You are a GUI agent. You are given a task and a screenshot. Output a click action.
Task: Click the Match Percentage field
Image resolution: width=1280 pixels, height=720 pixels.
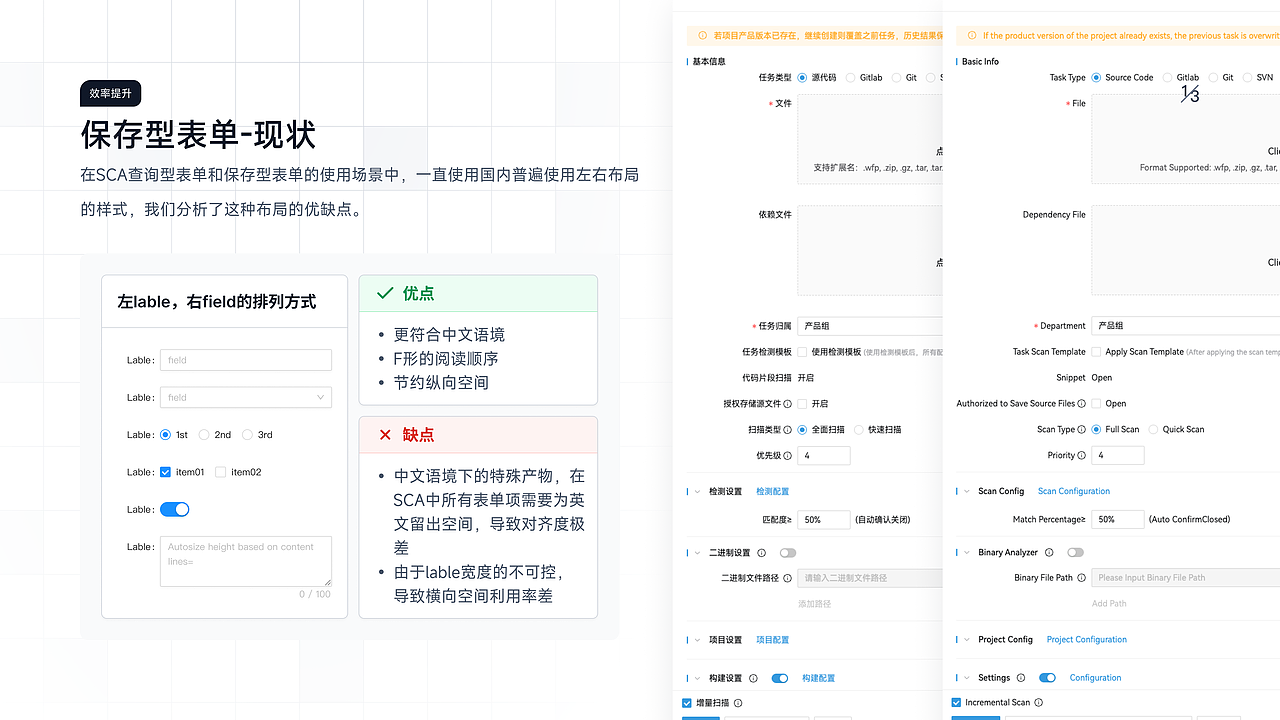(1118, 520)
